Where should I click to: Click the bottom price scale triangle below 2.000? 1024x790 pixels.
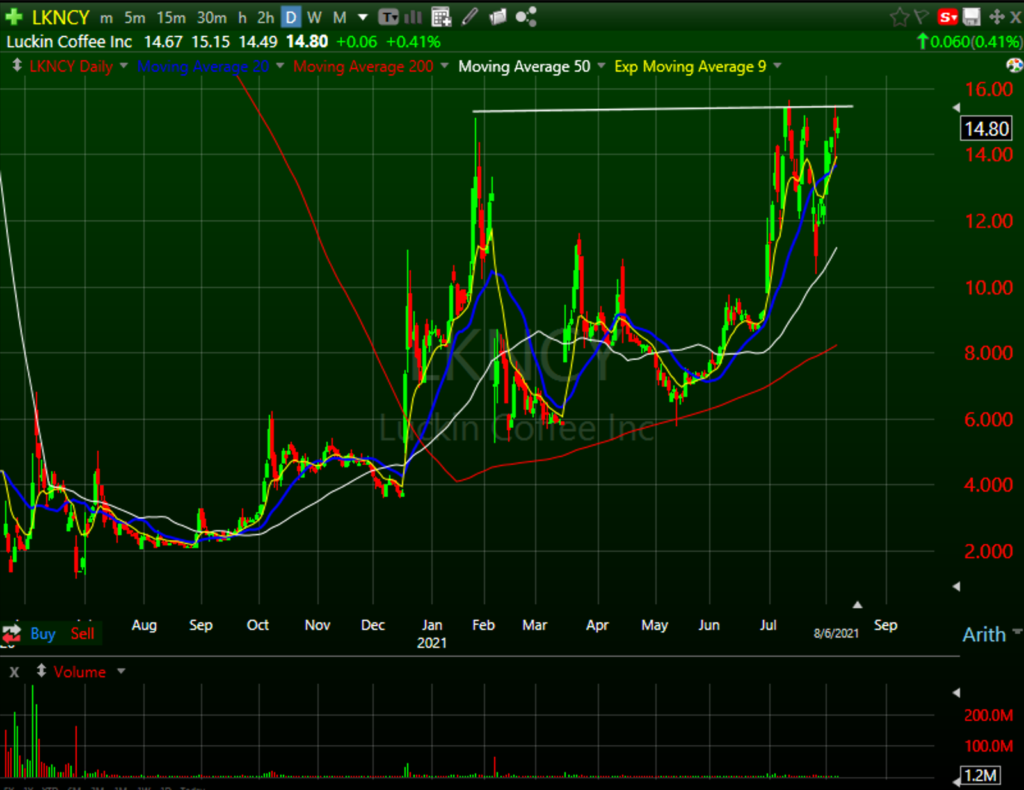click(956, 586)
